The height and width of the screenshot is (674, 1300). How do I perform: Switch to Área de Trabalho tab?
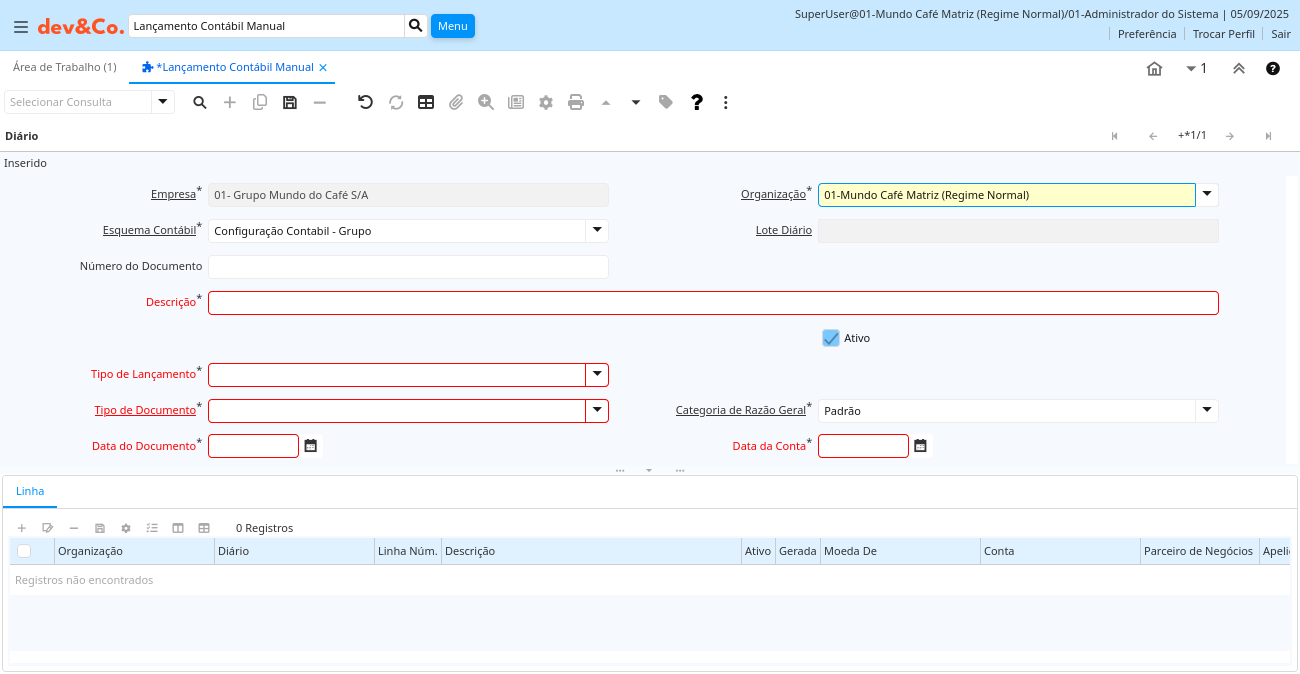pos(64,67)
